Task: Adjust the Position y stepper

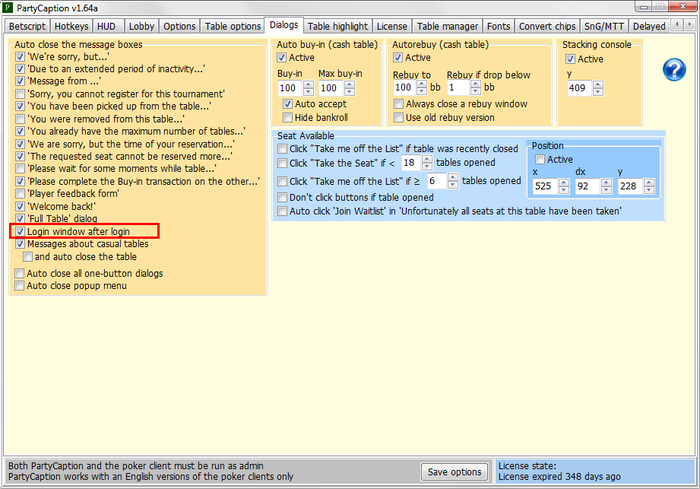Action: pos(649,186)
